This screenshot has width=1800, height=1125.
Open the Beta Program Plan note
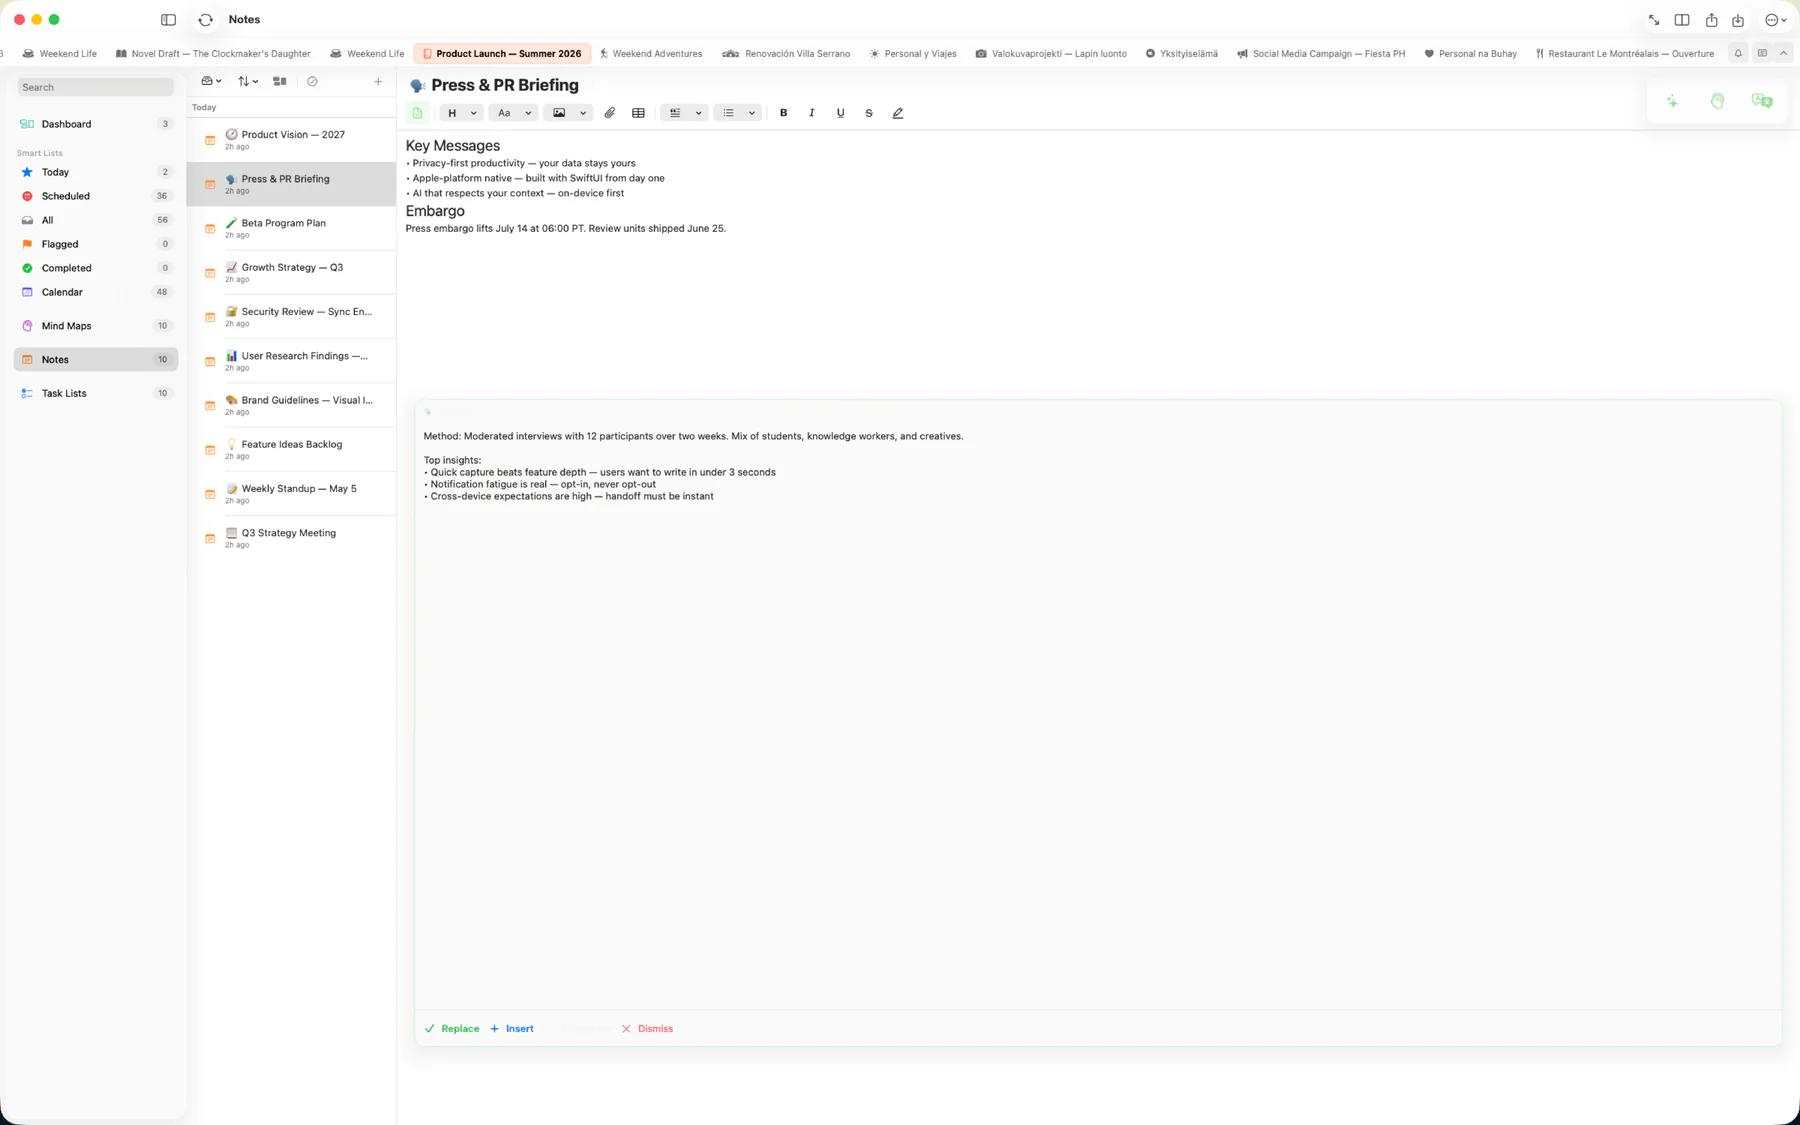[291, 229]
